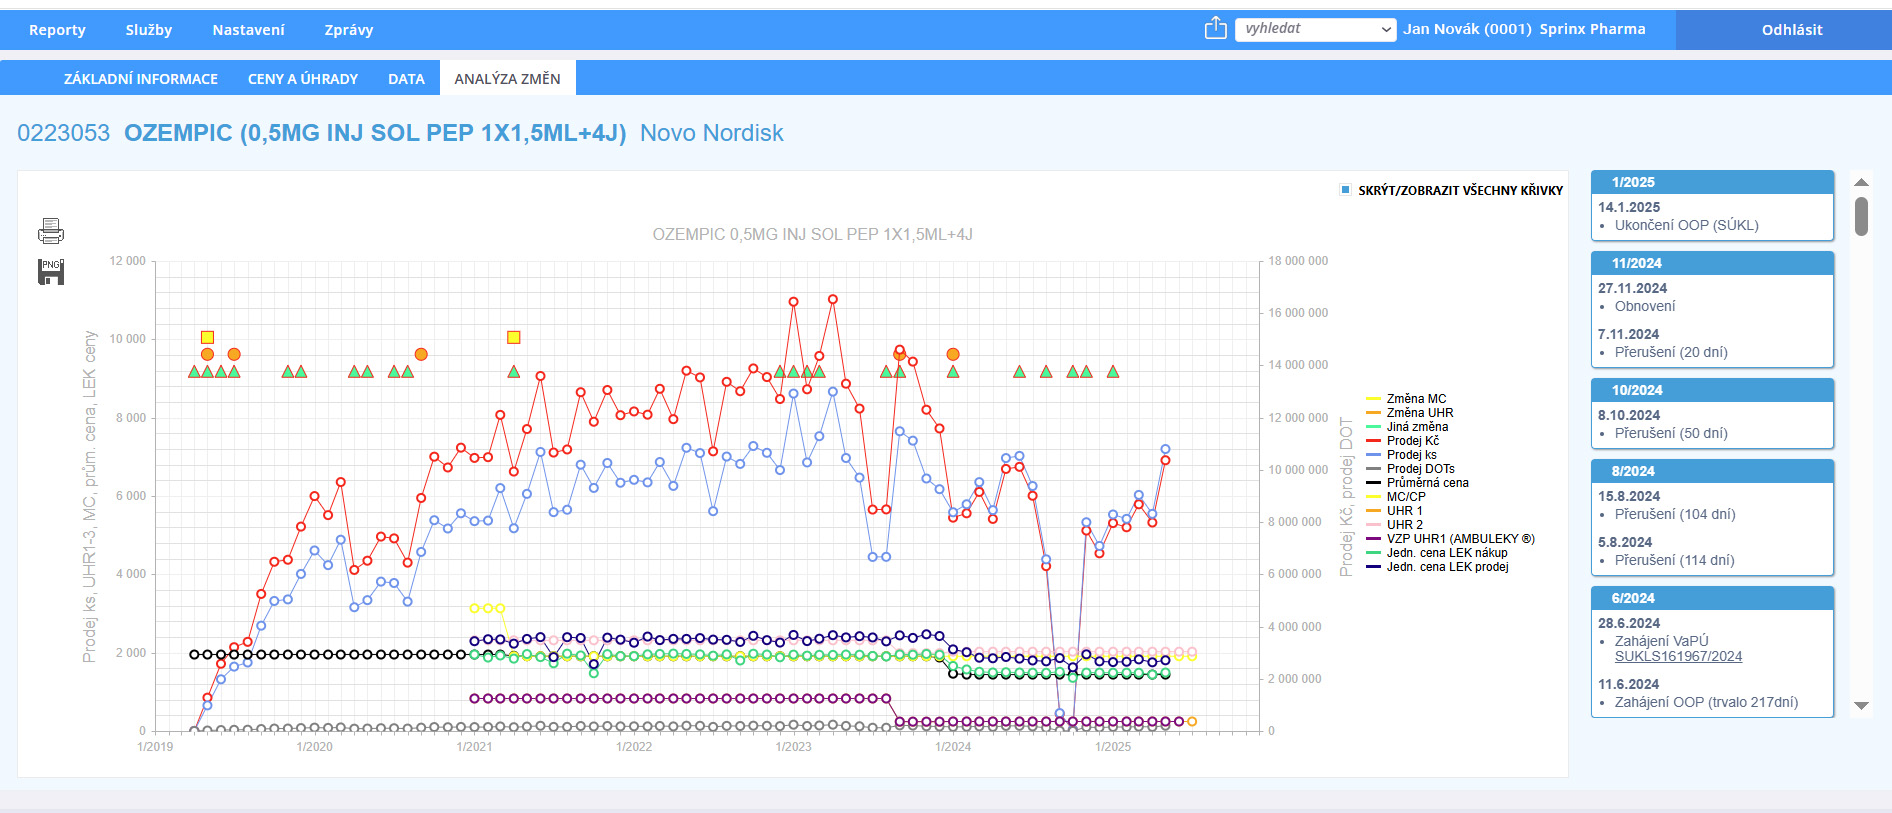Screen dimensions: 1892x813
Task: Click the 14.1.2025 date entry
Action: [1629, 207]
